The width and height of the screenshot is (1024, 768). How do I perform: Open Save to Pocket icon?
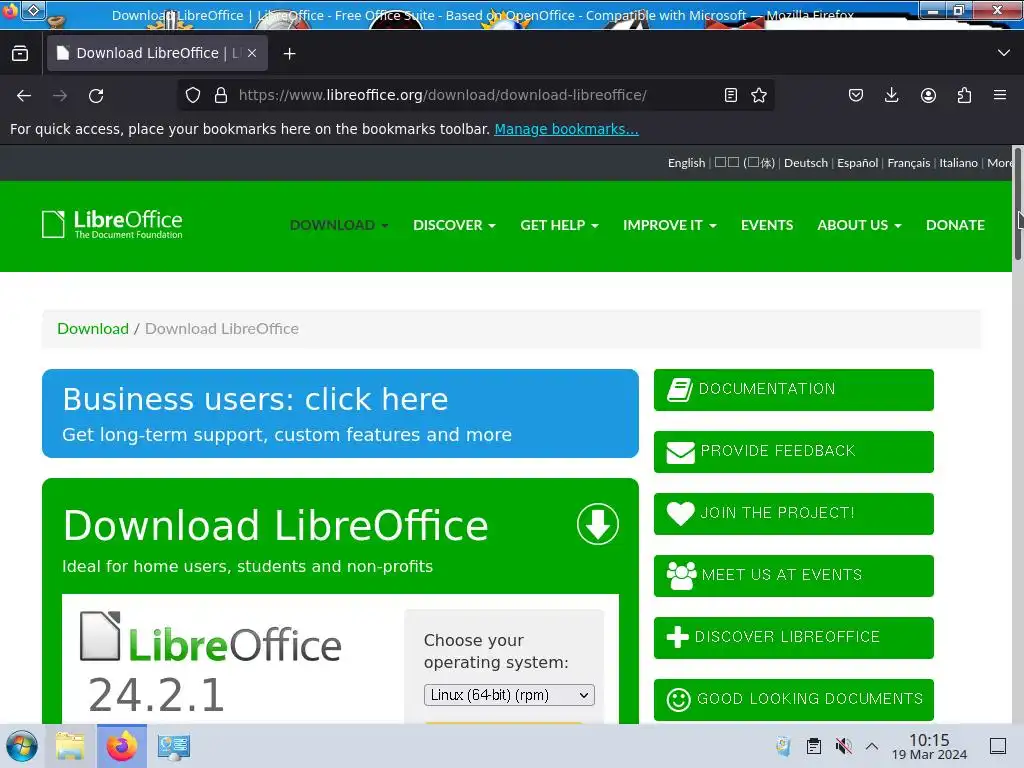(856, 95)
